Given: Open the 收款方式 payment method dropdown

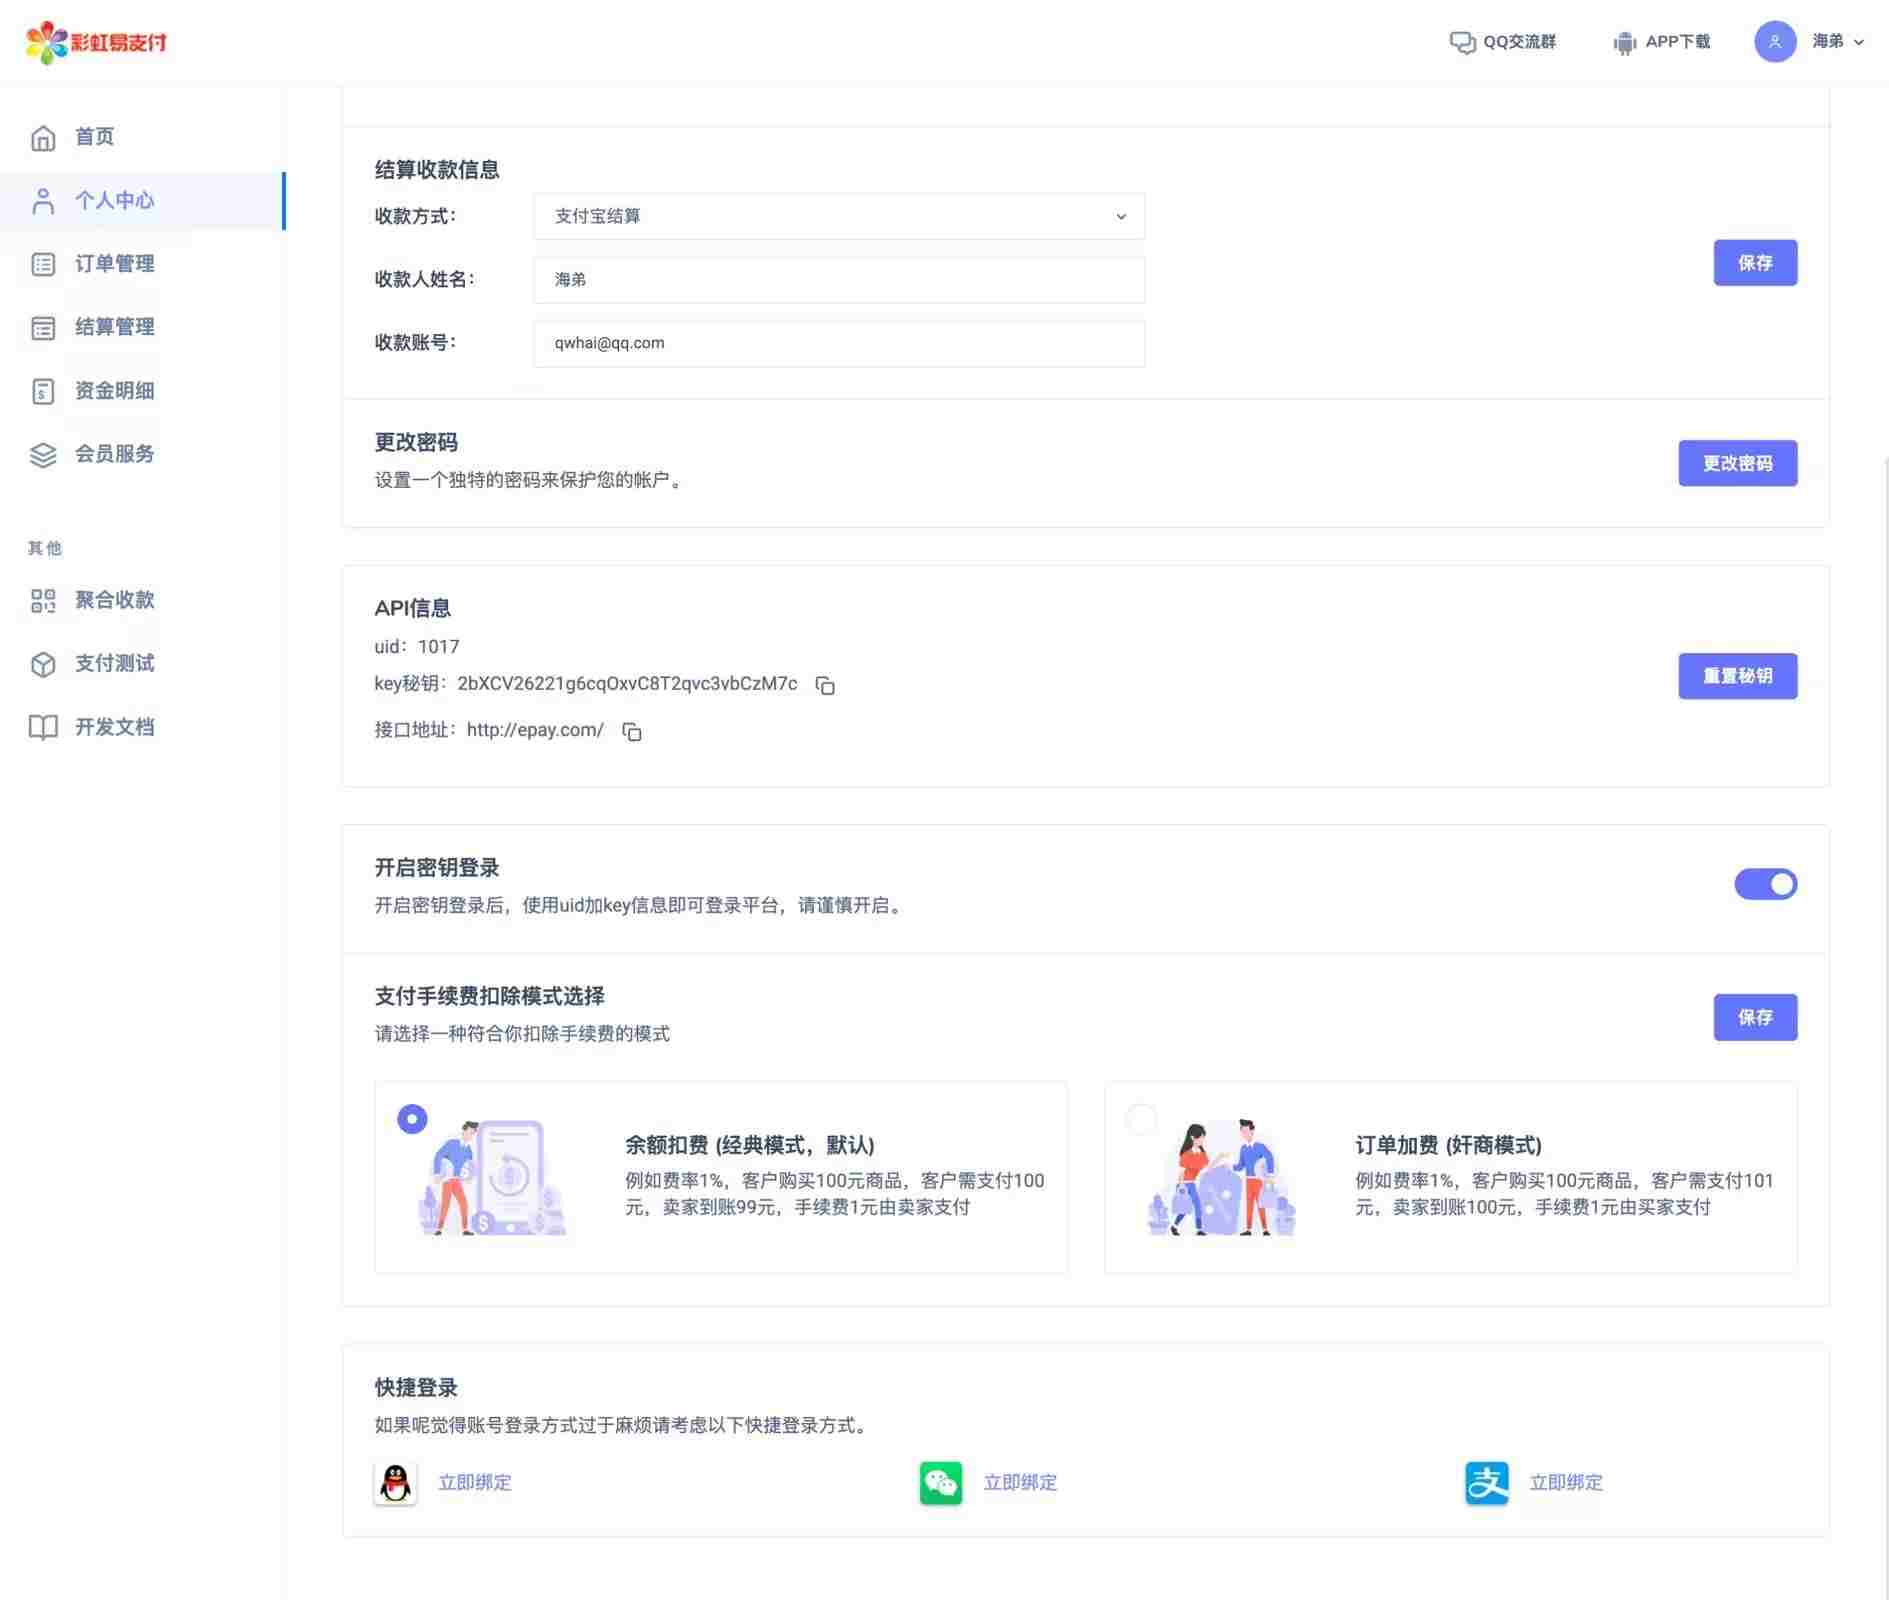Looking at the screenshot, I should [838, 216].
